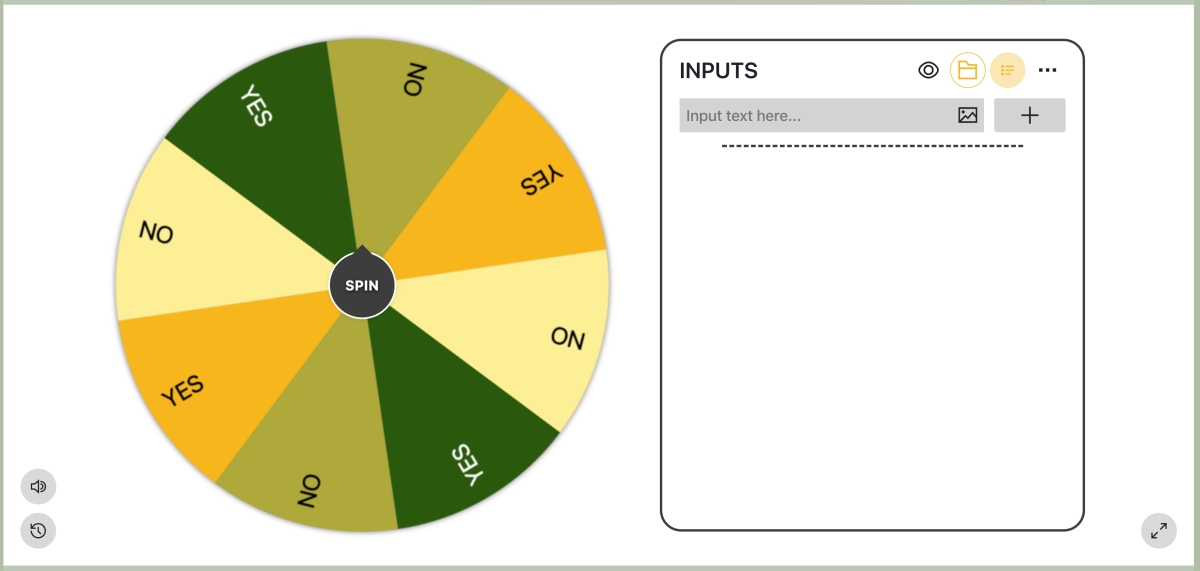1200x571 pixels.
Task: Toggle inputs visibility with the eye icon
Action: [928, 70]
